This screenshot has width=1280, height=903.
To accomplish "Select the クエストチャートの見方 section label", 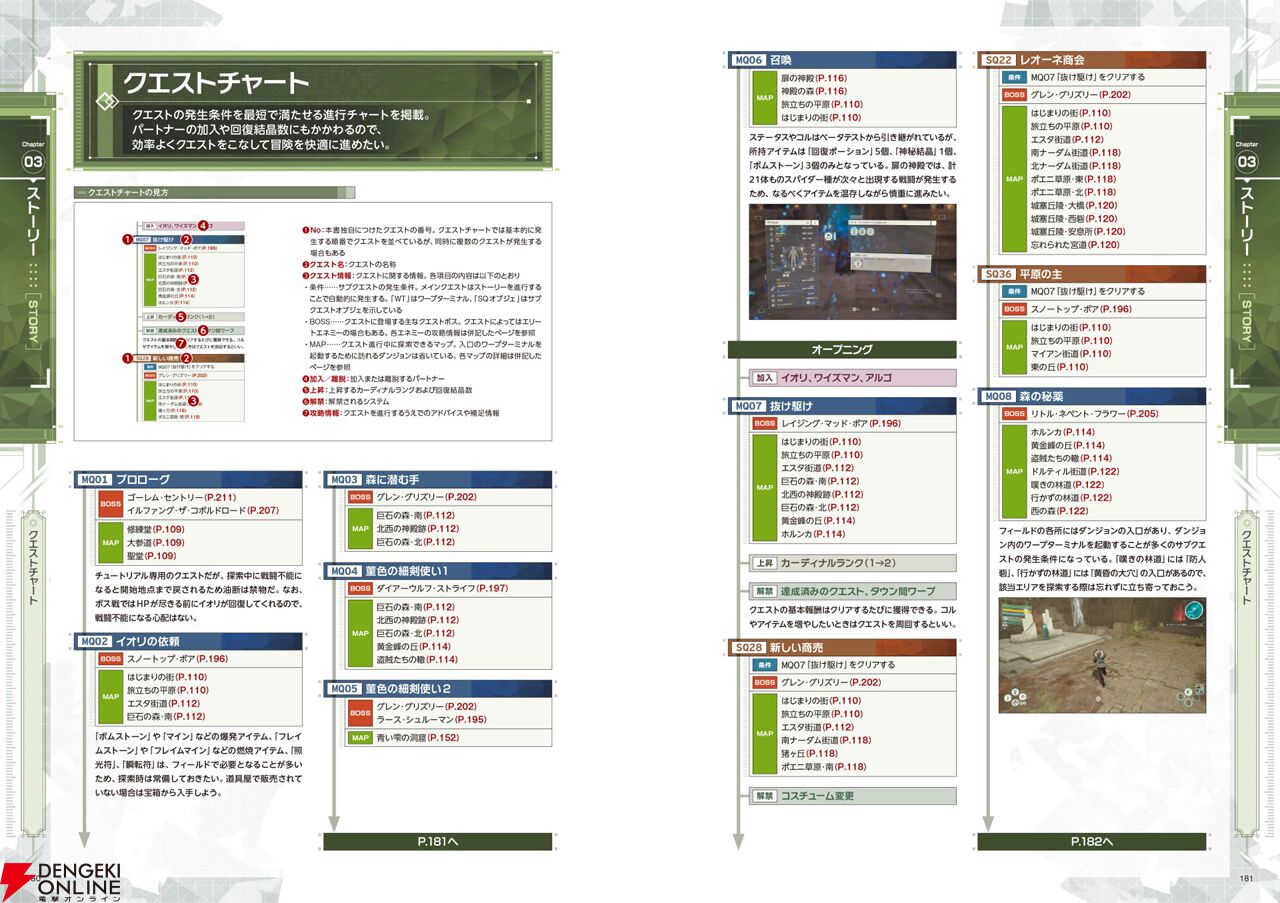I will pos(129,191).
